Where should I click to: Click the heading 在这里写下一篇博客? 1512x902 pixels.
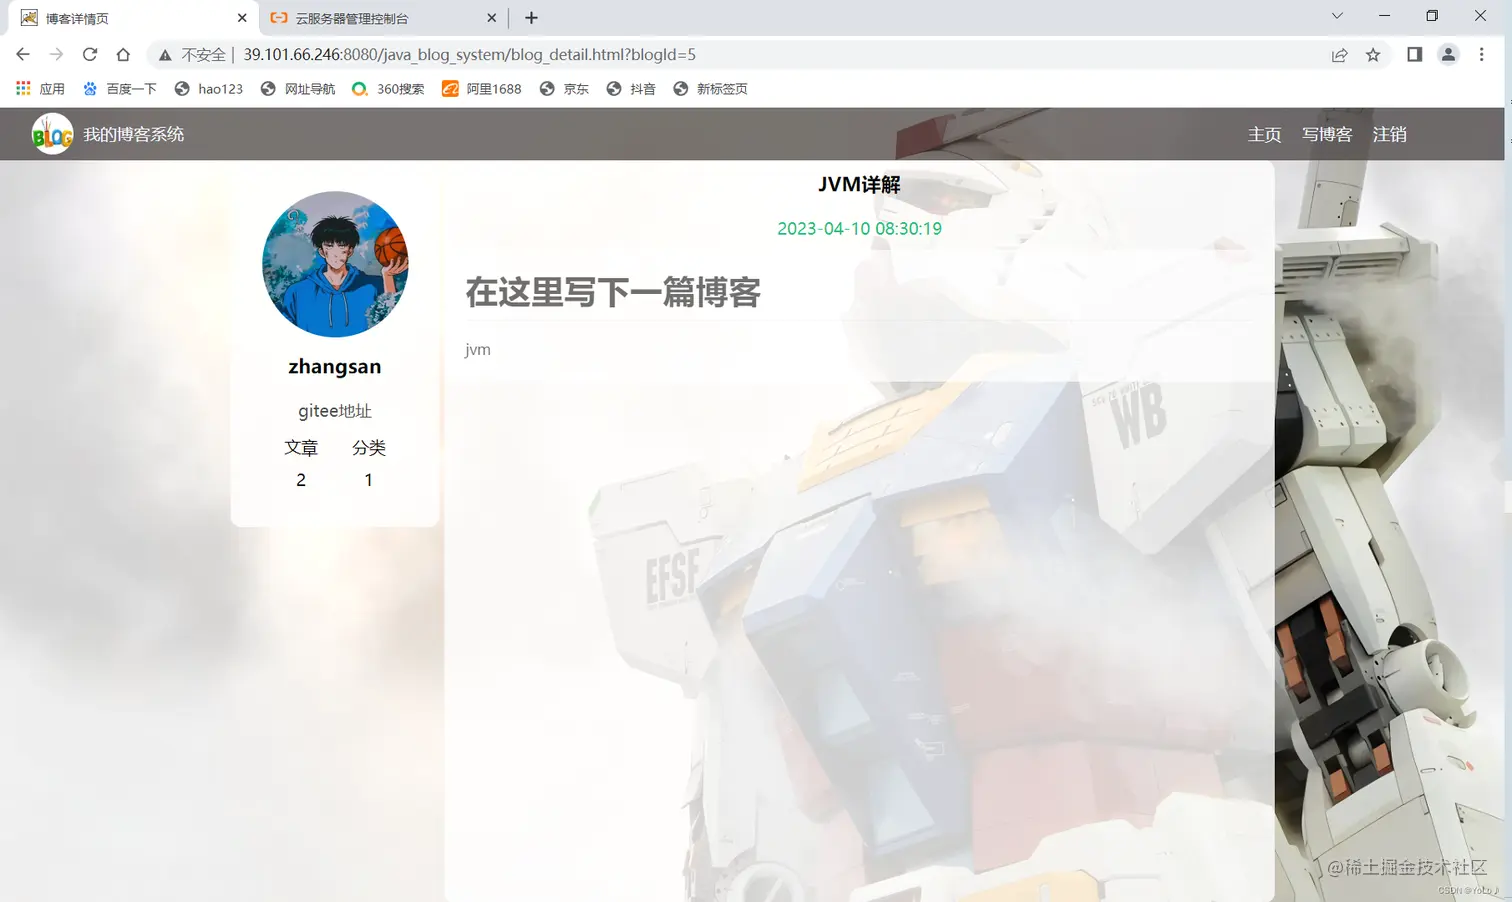coord(613,292)
